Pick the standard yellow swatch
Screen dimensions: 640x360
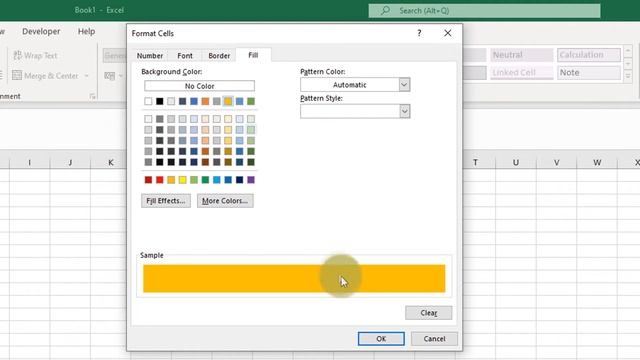[182, 180]
